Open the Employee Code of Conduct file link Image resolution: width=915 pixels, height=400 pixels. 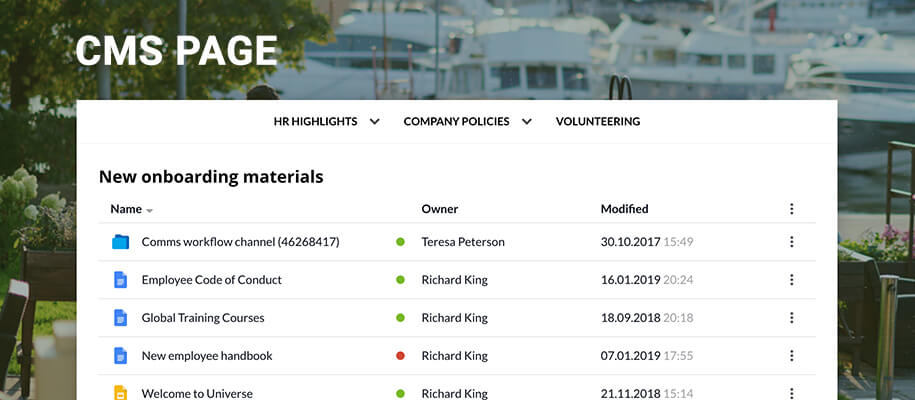(x=211, y=280)
